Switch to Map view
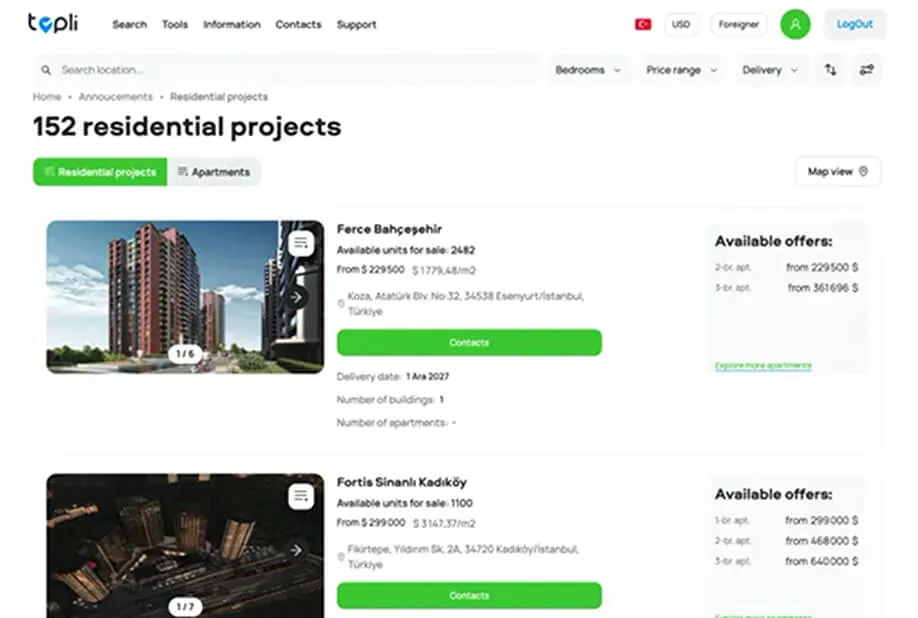The height and width of the screenshot is (618, 918). [838, 171]
